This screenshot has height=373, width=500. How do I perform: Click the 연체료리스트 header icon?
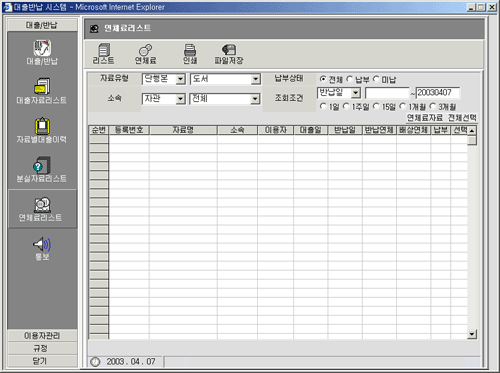tap(94, 29)
